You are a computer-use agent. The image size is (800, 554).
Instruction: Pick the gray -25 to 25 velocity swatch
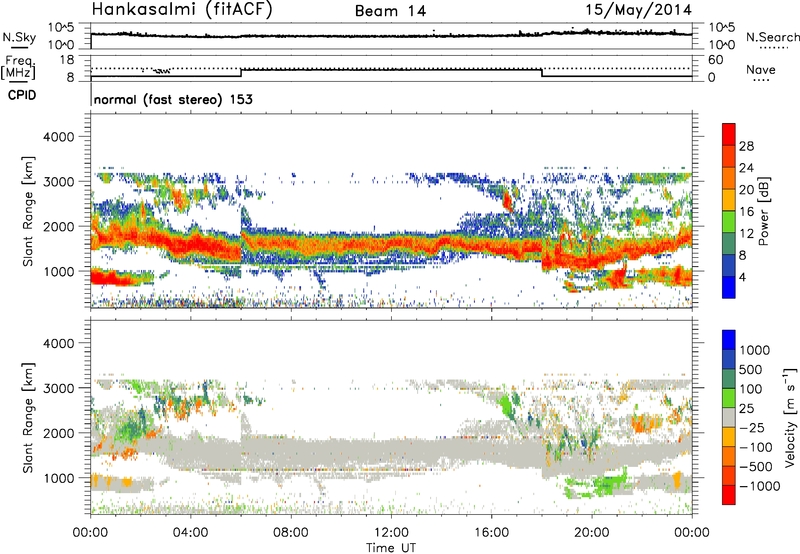pos(729,417)
